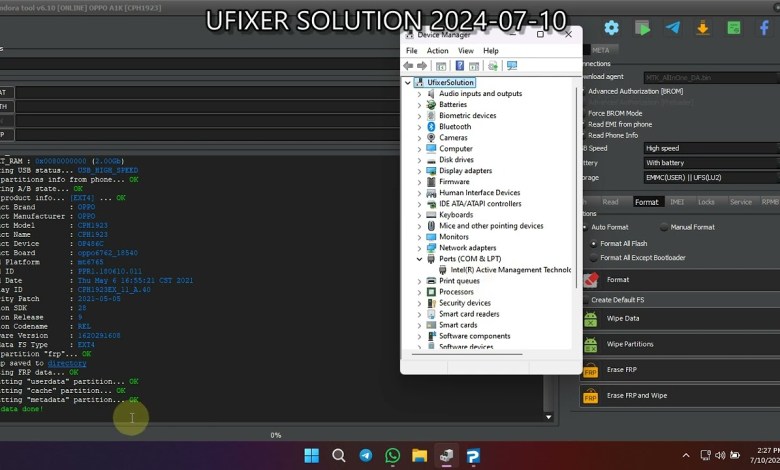Click the green notes icon in header
The width and height of the screenshot is (780, 470).
point(734,28)
